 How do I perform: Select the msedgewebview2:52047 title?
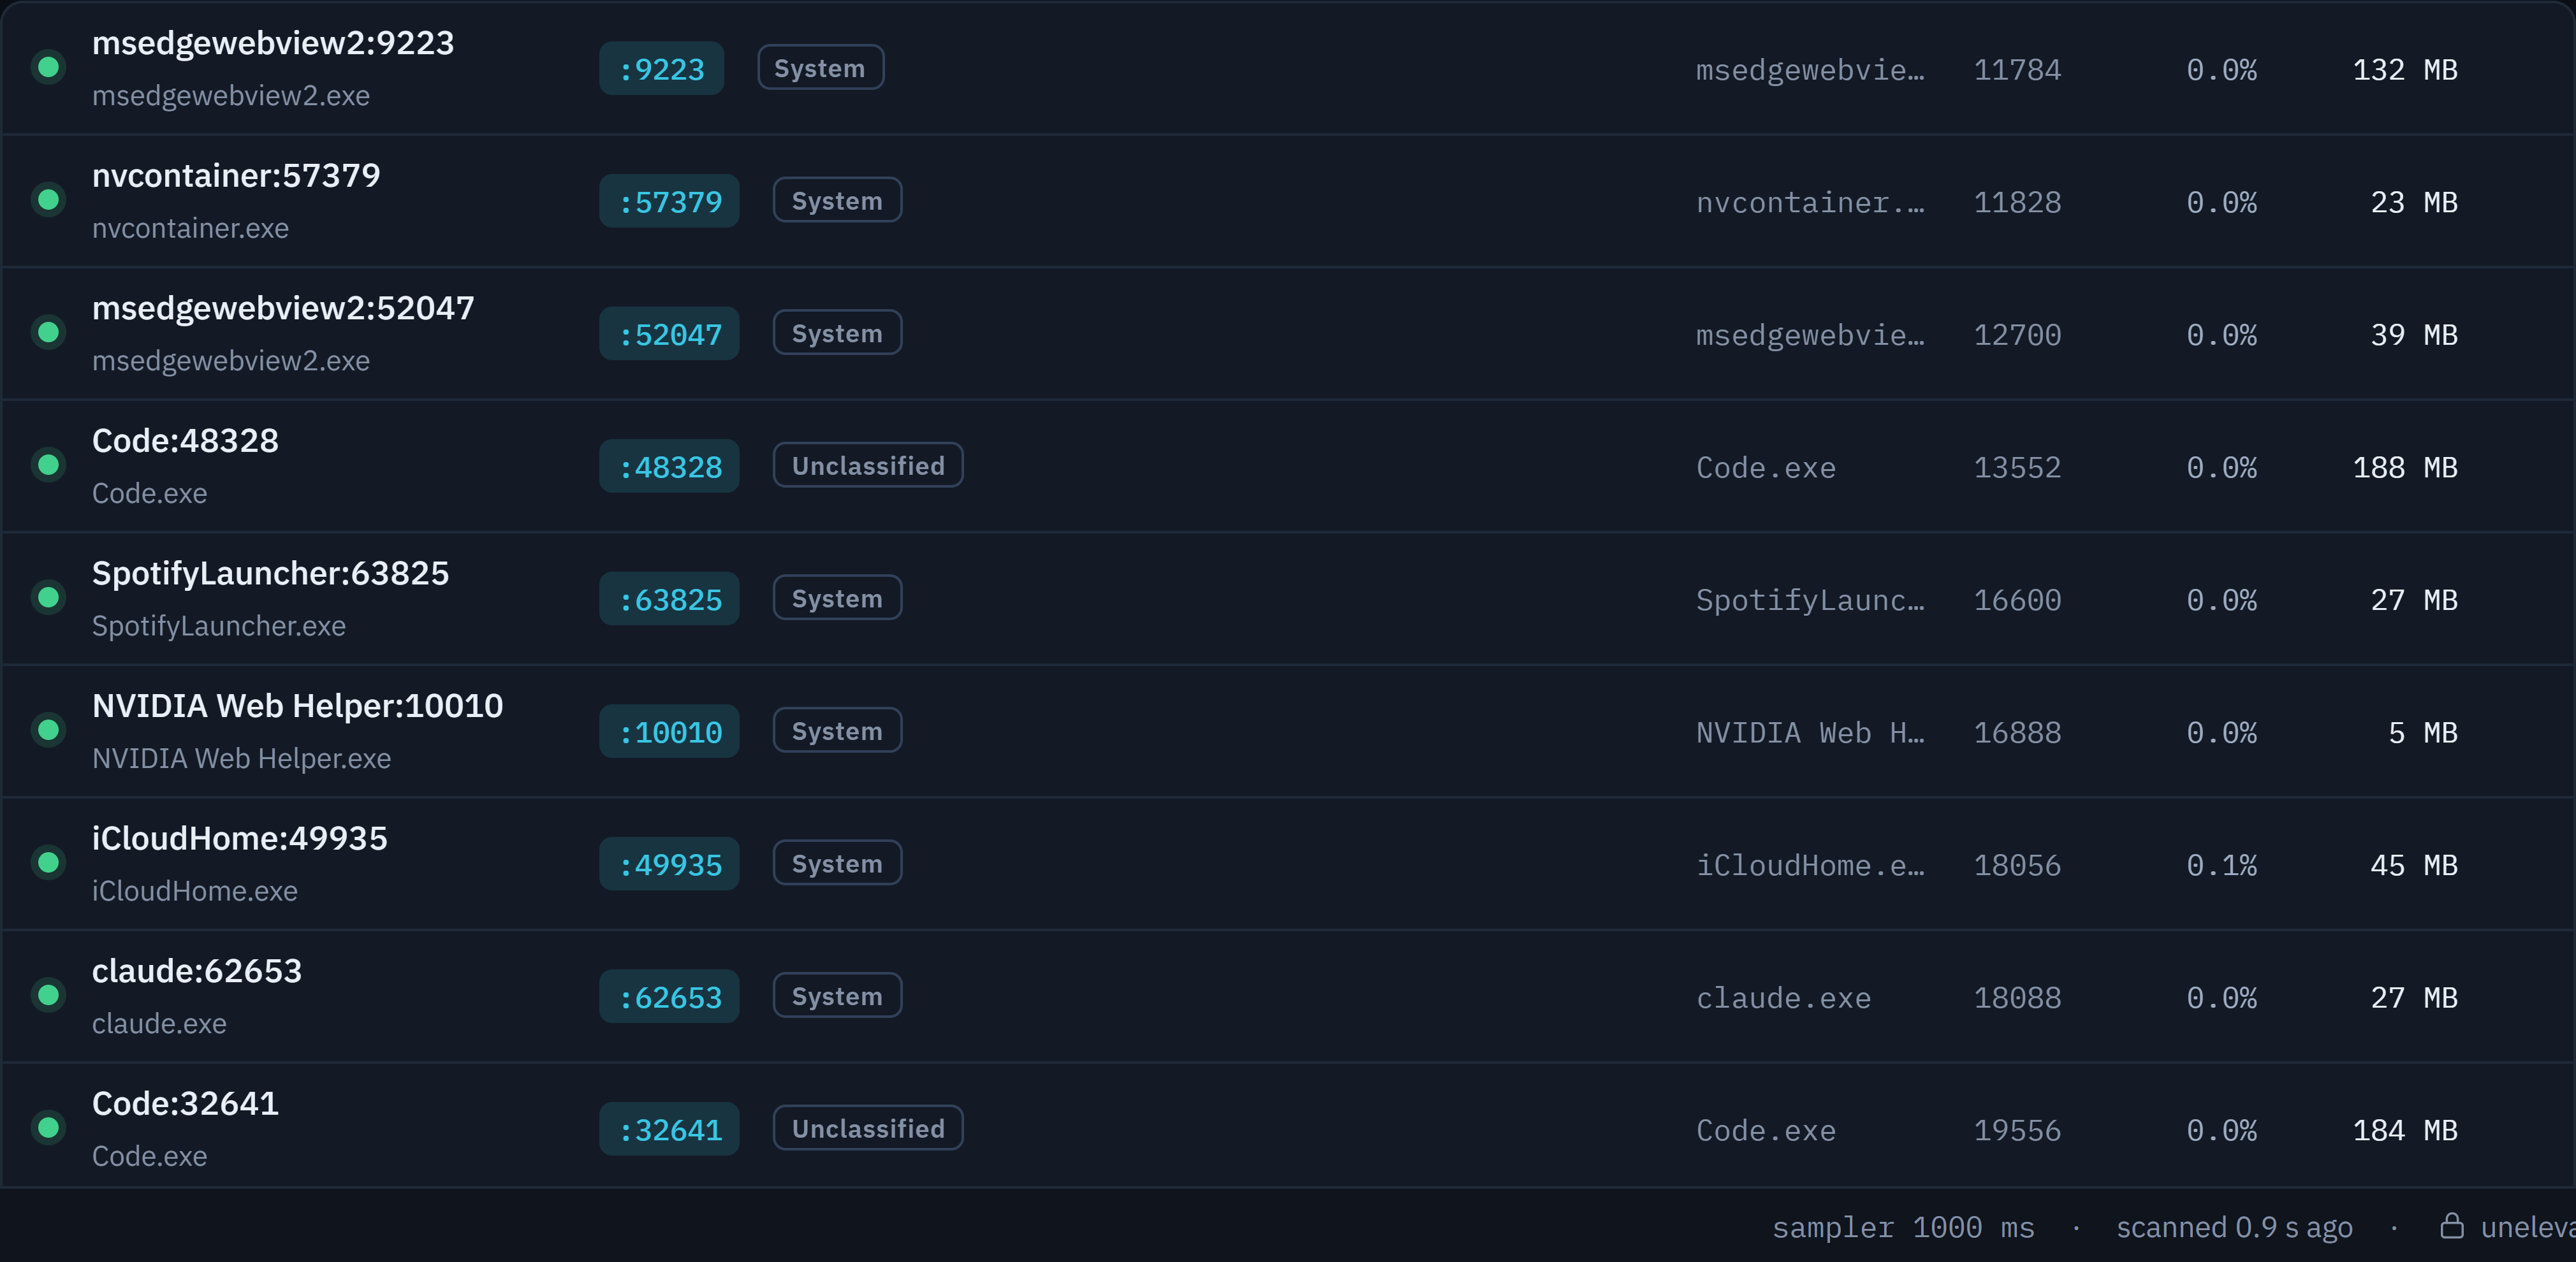(x=283, y=308)
